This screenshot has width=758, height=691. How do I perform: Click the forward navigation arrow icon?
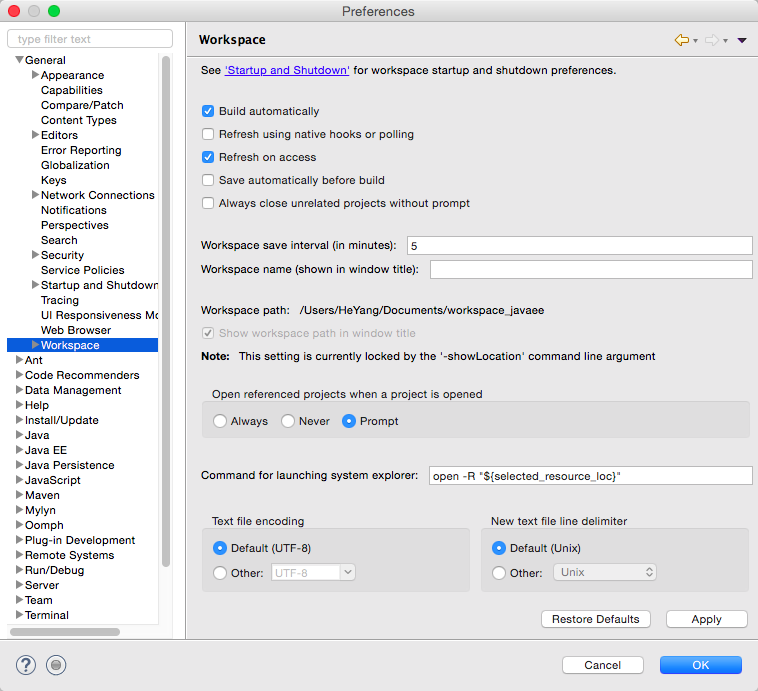[x=712, y=40]
